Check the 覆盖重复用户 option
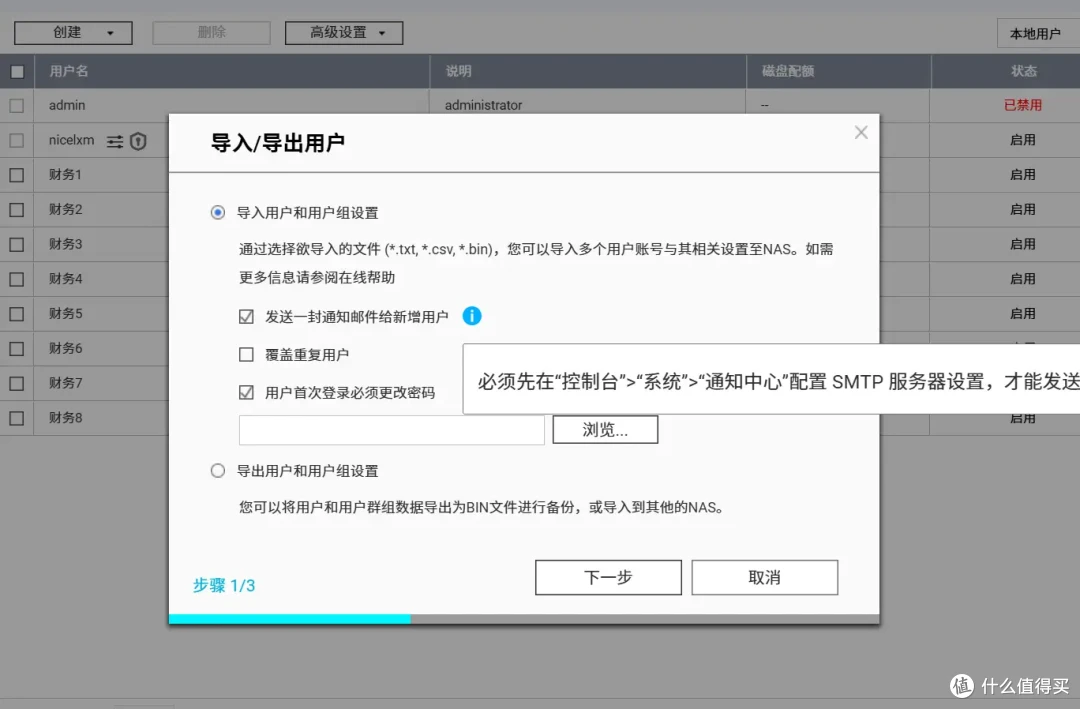The image size is (1080, 709). click(246, 354)
